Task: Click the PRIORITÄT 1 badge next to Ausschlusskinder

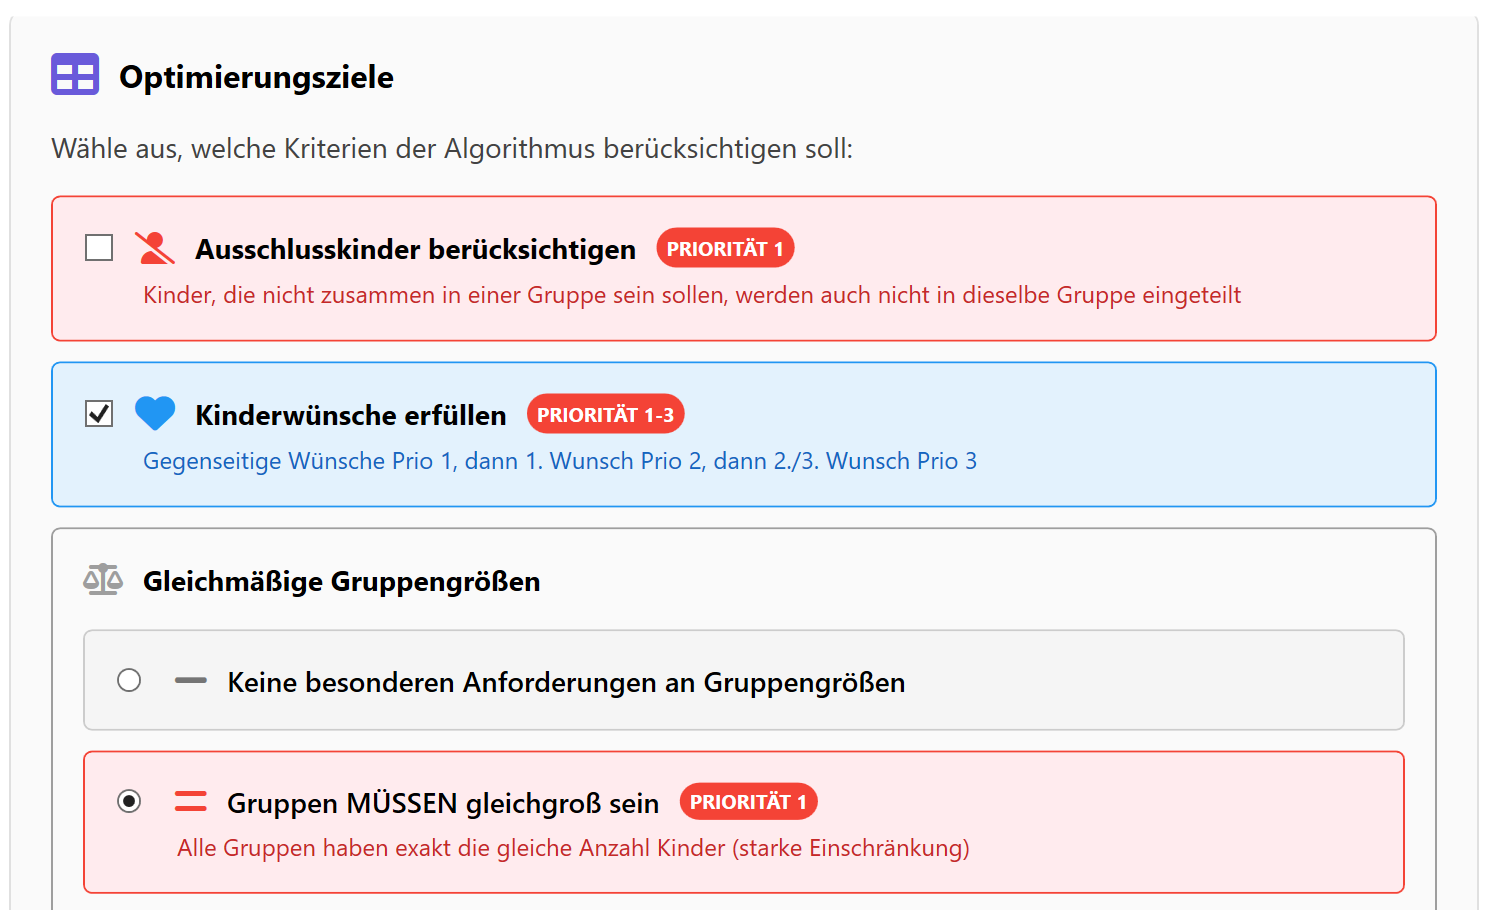Action: [725, 249]
